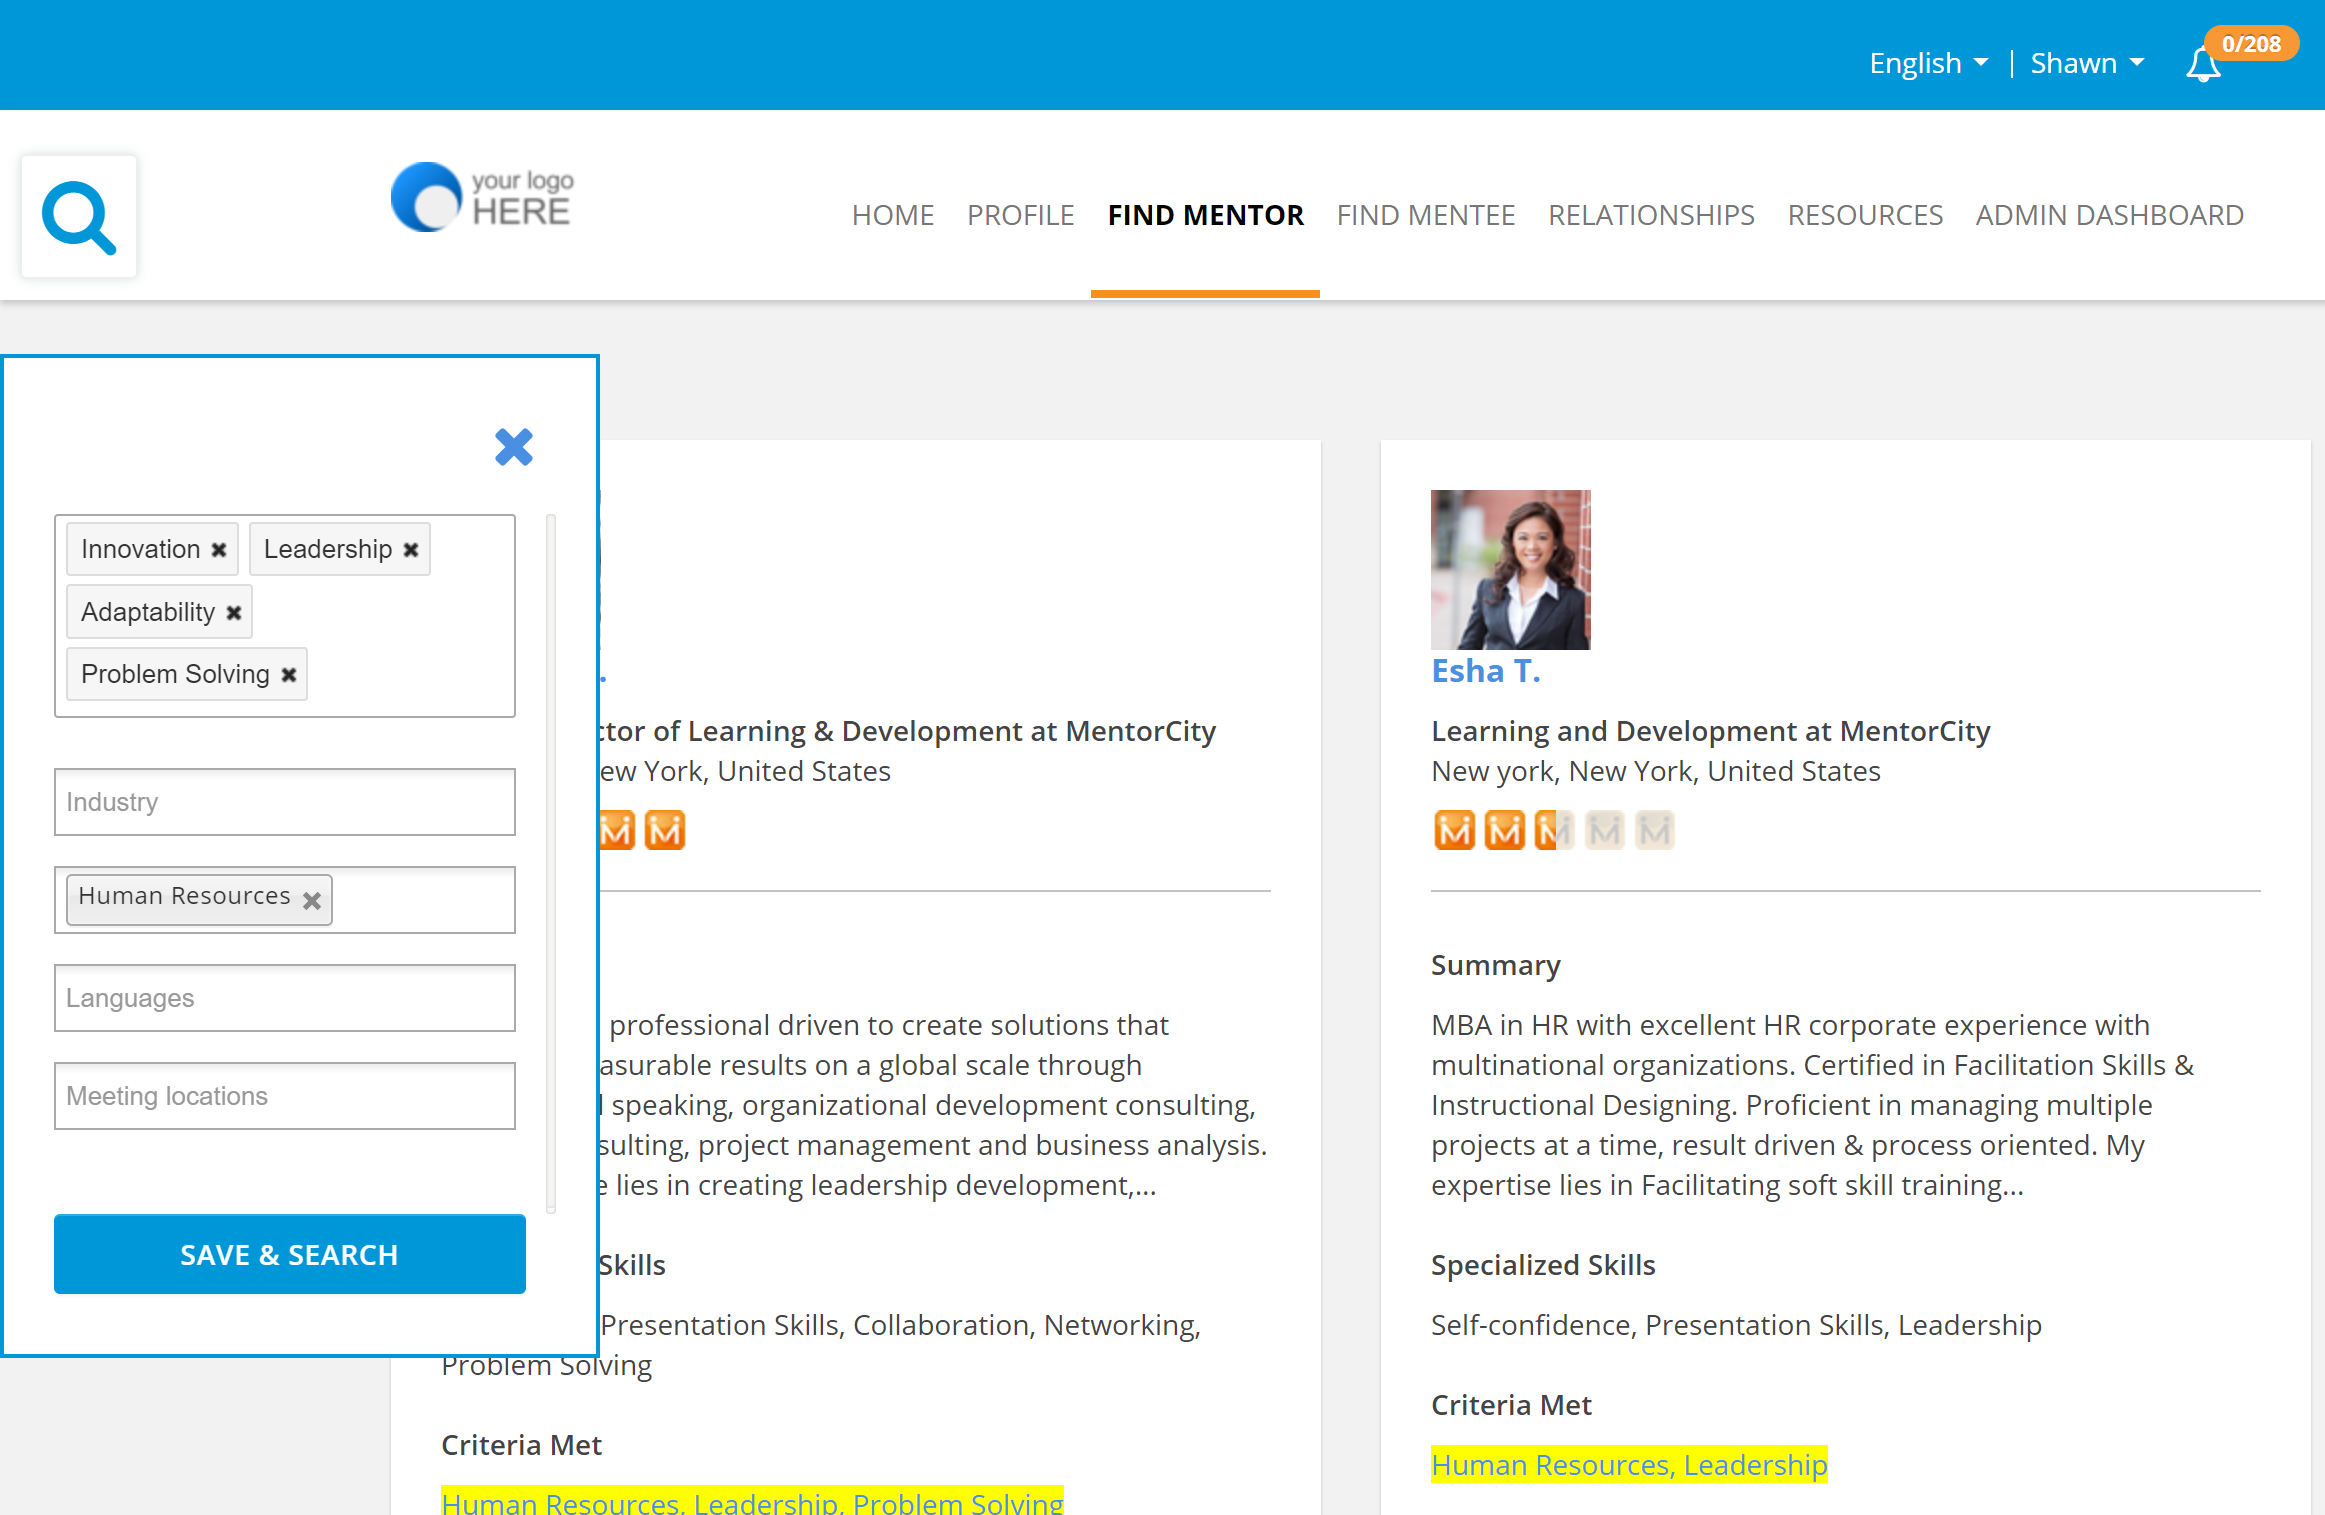Click the magnifying glass search icon
The image size is (2325, 1515).
[x=79, y=217]
